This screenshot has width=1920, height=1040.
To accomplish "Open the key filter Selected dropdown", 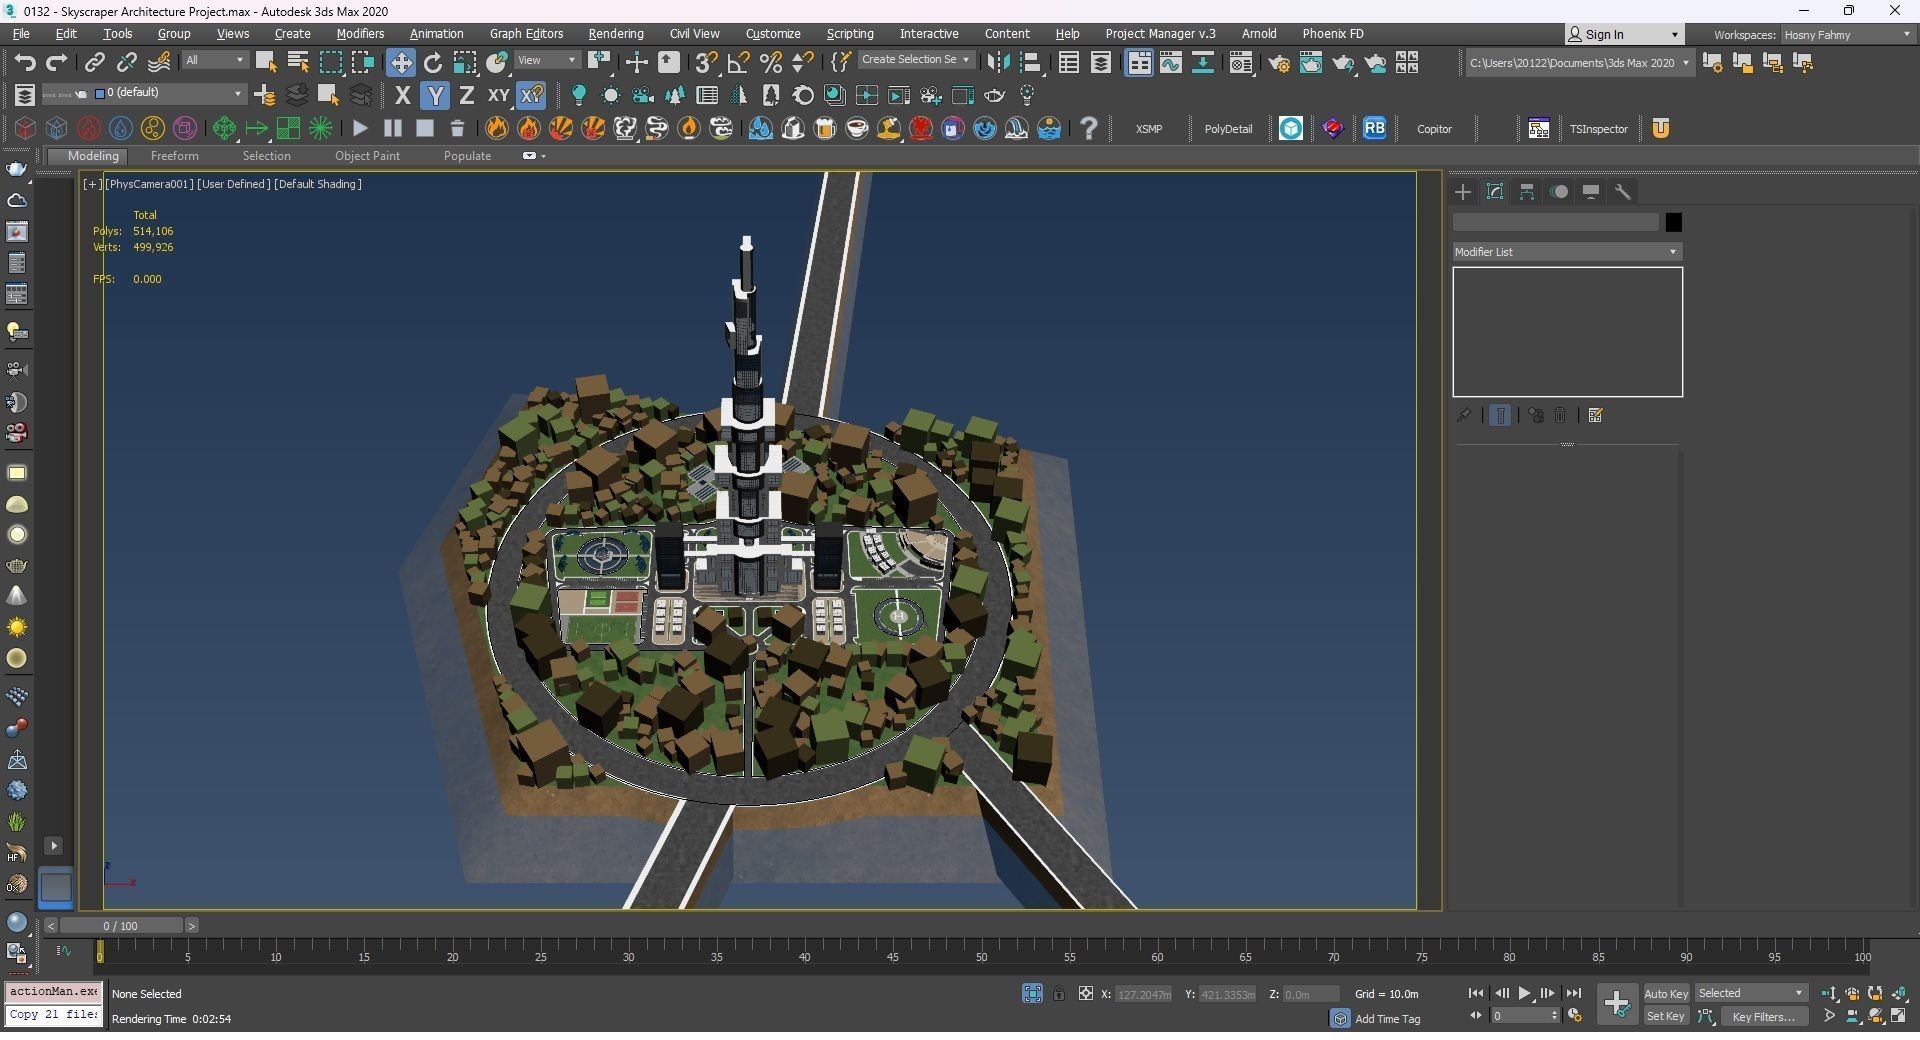I will [1751, 993].
